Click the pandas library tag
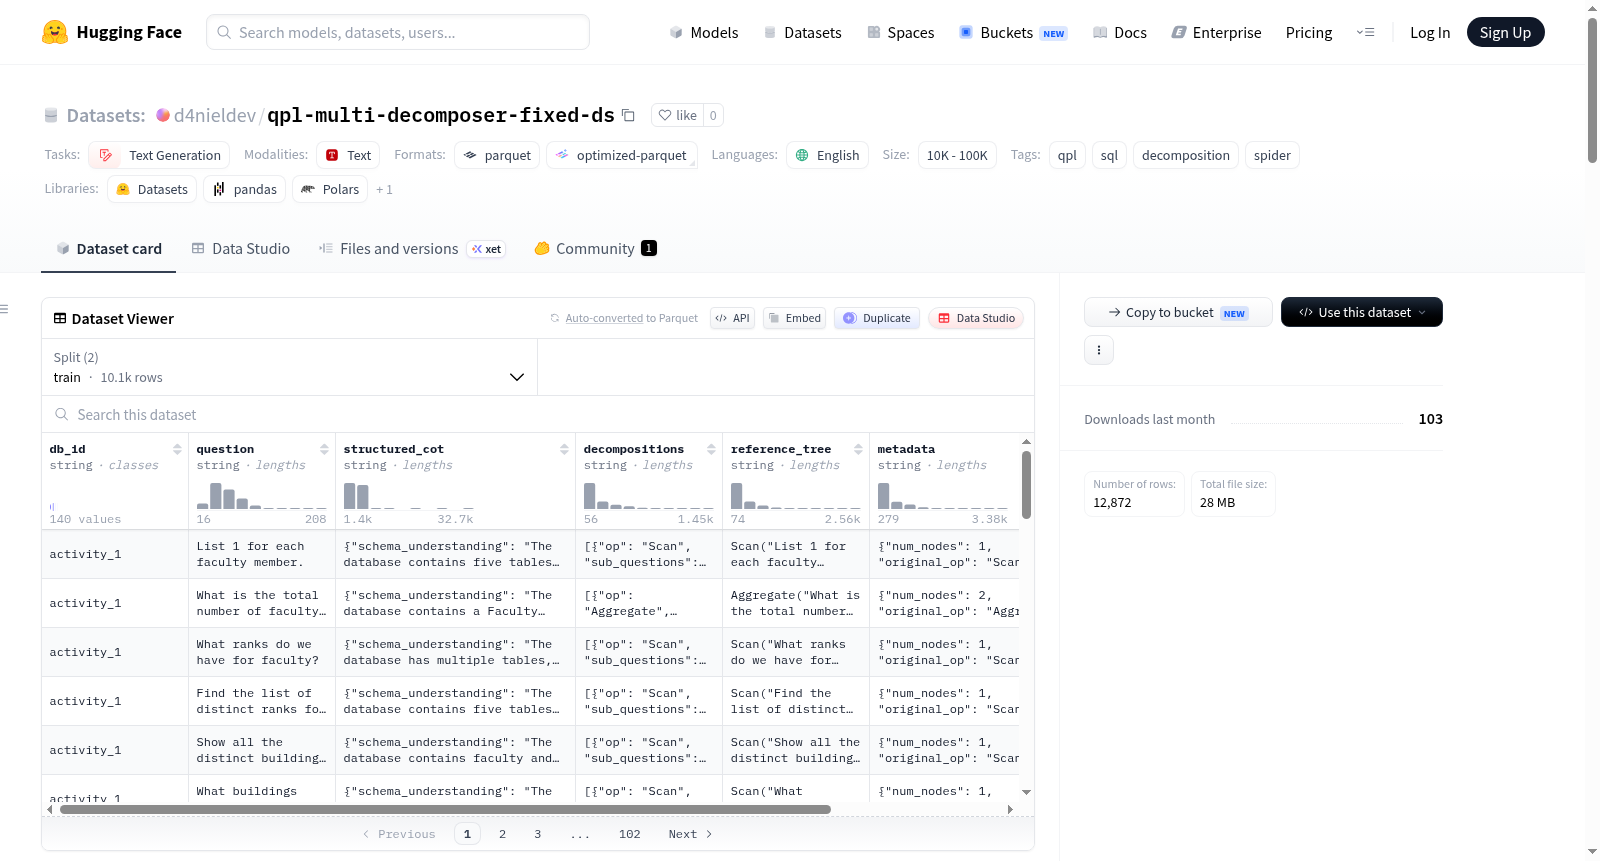Image resolution: width=1600 pixels, height=861 pixels. 244,189
